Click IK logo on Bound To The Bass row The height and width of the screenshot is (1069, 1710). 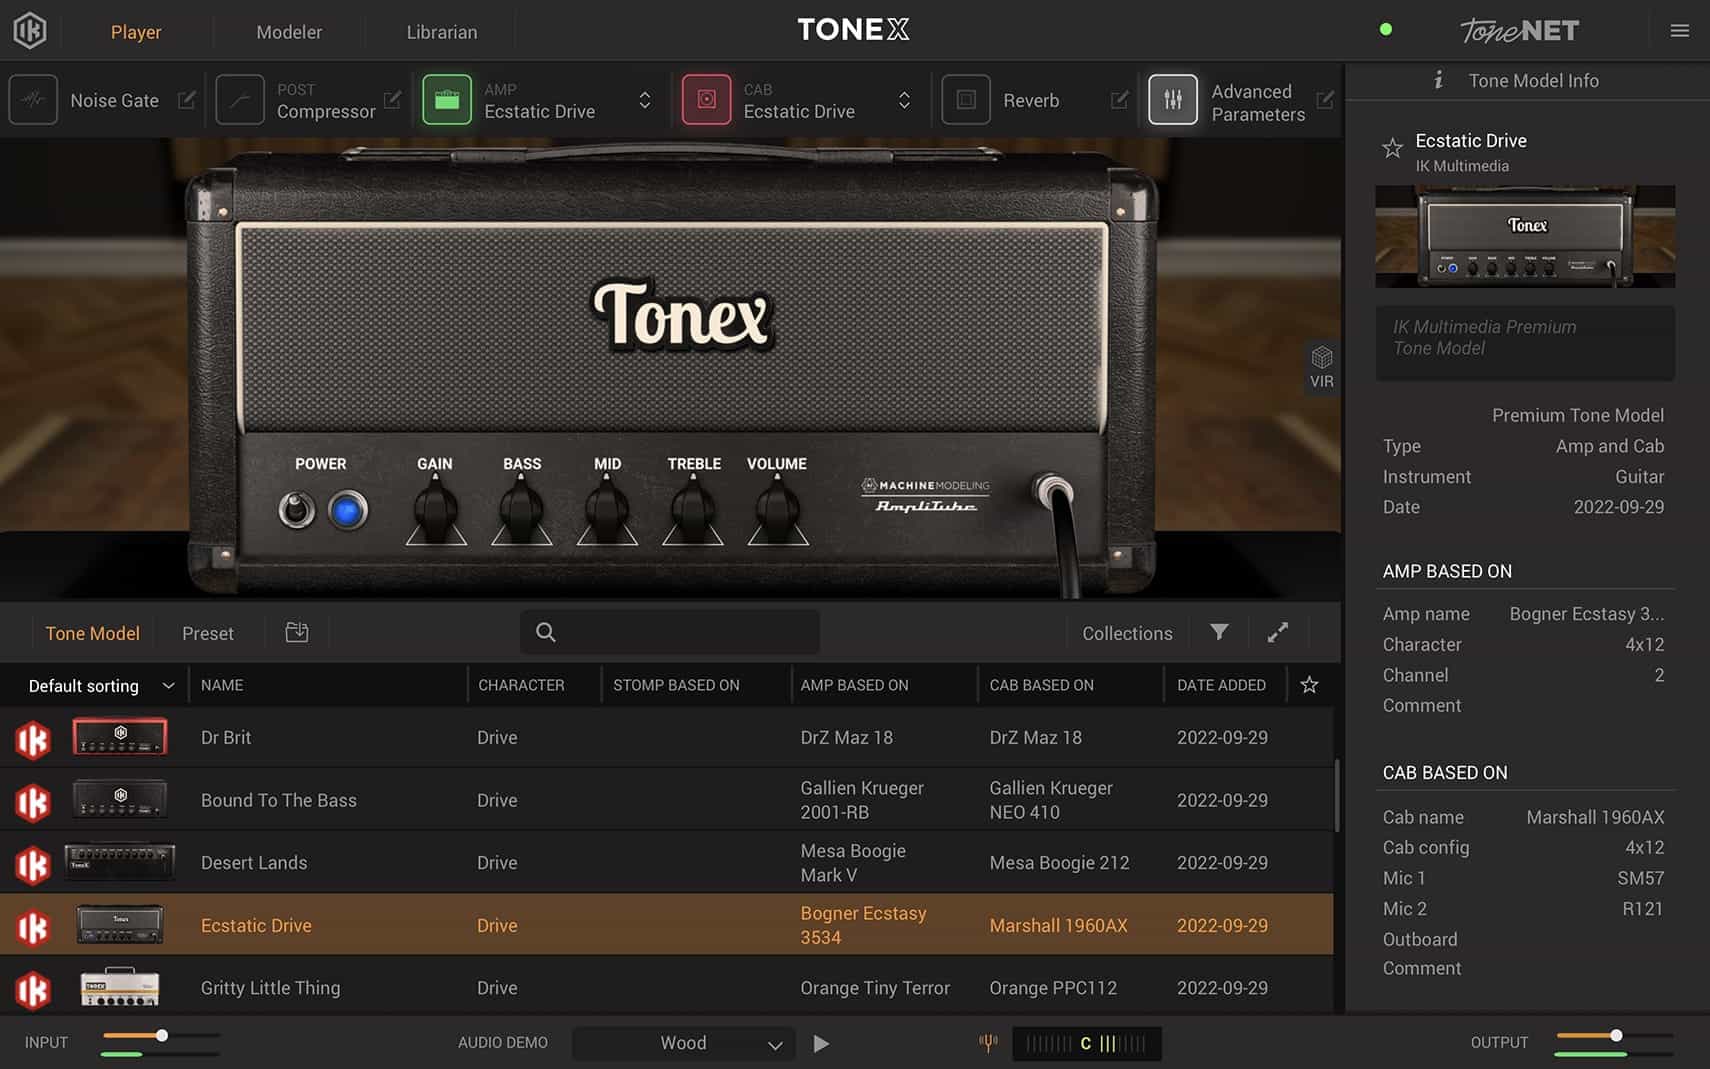point(33,802)
